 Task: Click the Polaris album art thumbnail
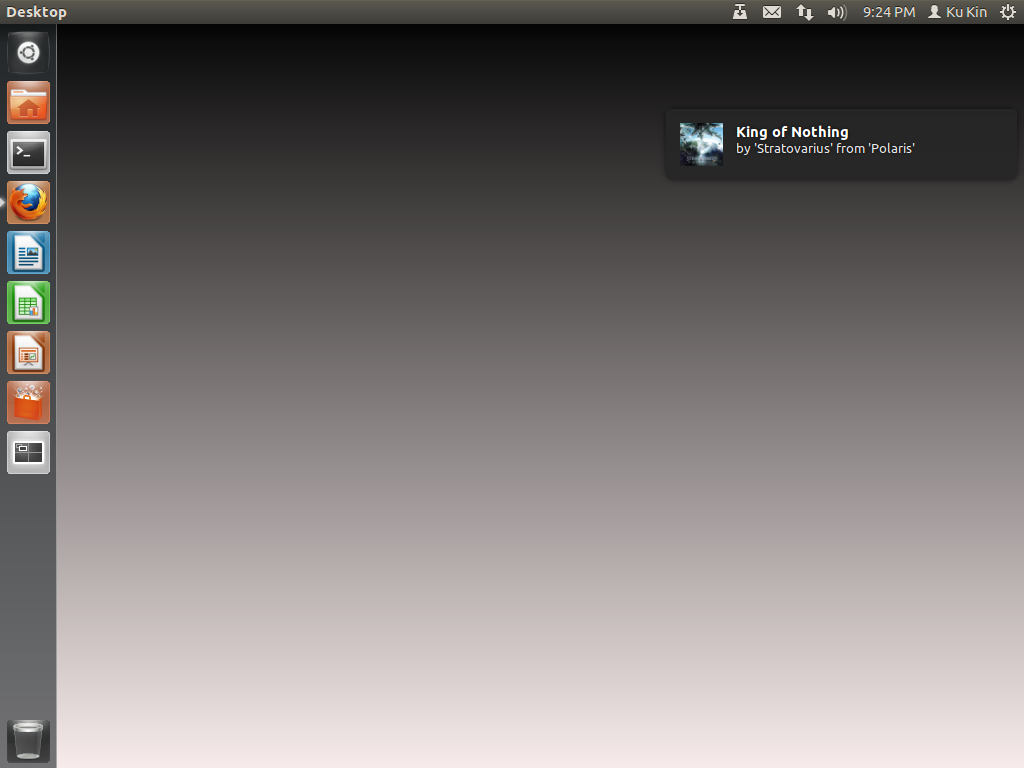tap(701, 144)
